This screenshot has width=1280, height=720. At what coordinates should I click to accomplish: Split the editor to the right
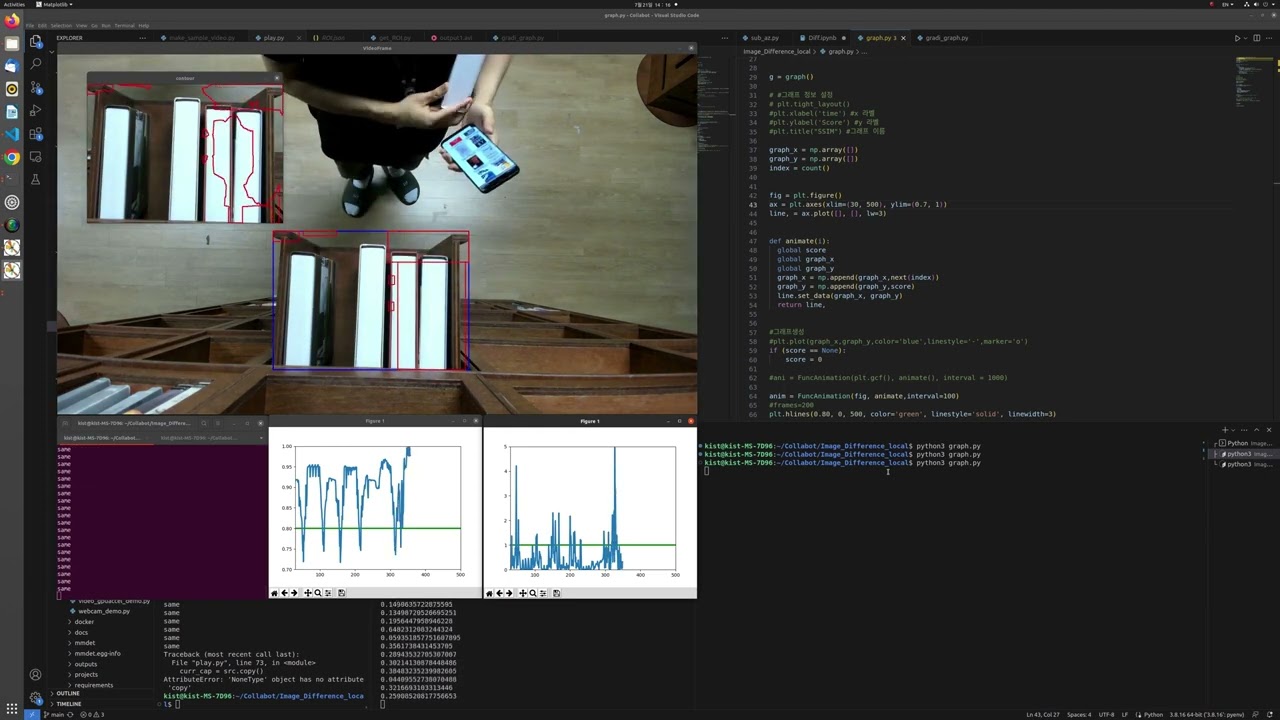point(1257,38)
